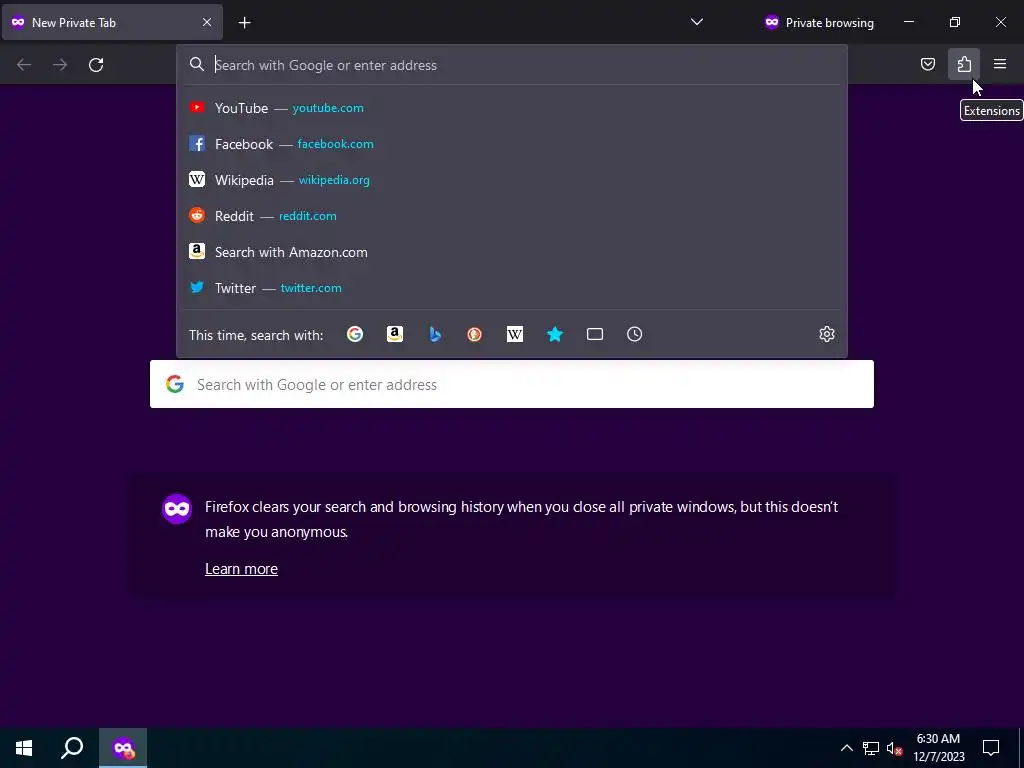Go back one page
1024x768 pixels.
[x=24, y=64]
